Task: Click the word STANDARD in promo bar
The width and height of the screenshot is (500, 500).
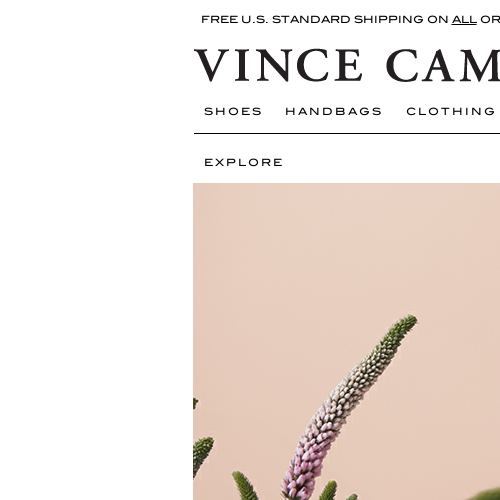Action: pyautogui.click(x=311, y=20)
